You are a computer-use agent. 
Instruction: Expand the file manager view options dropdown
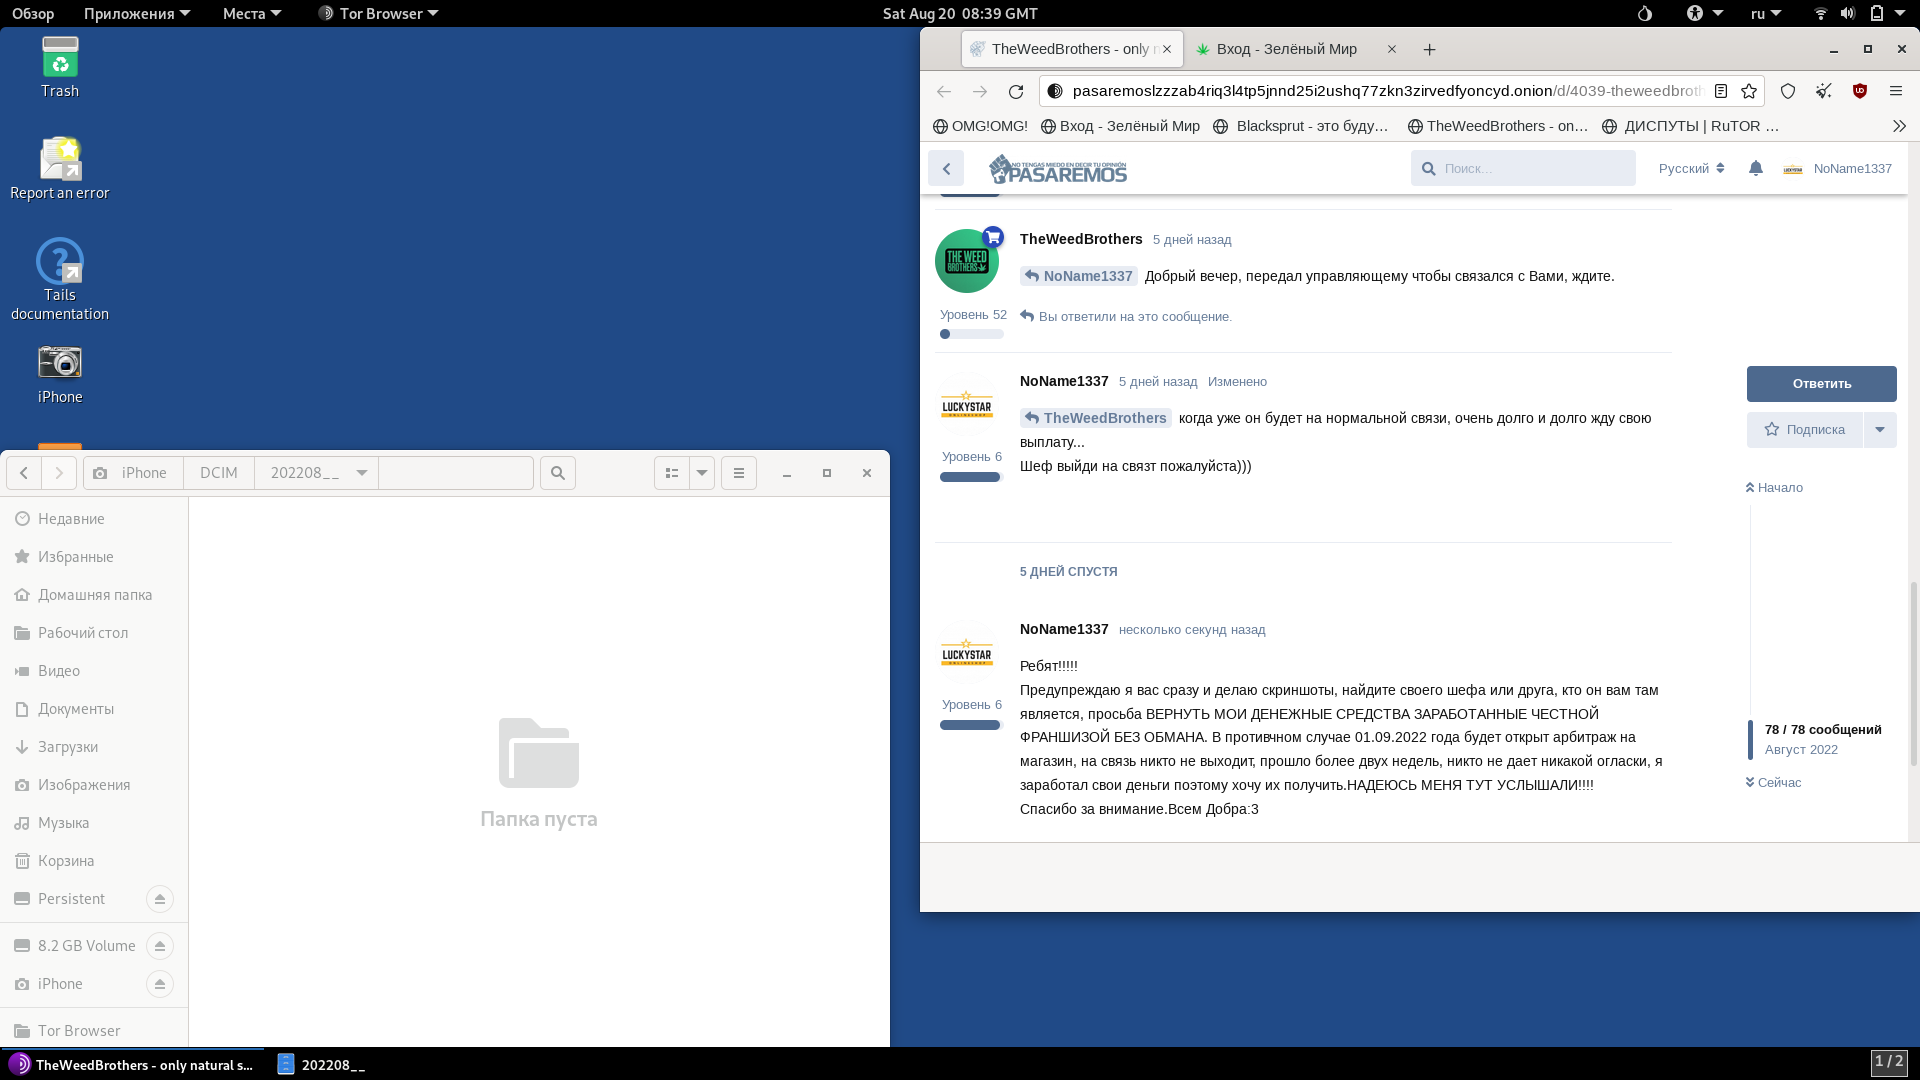tap(702, 473)
